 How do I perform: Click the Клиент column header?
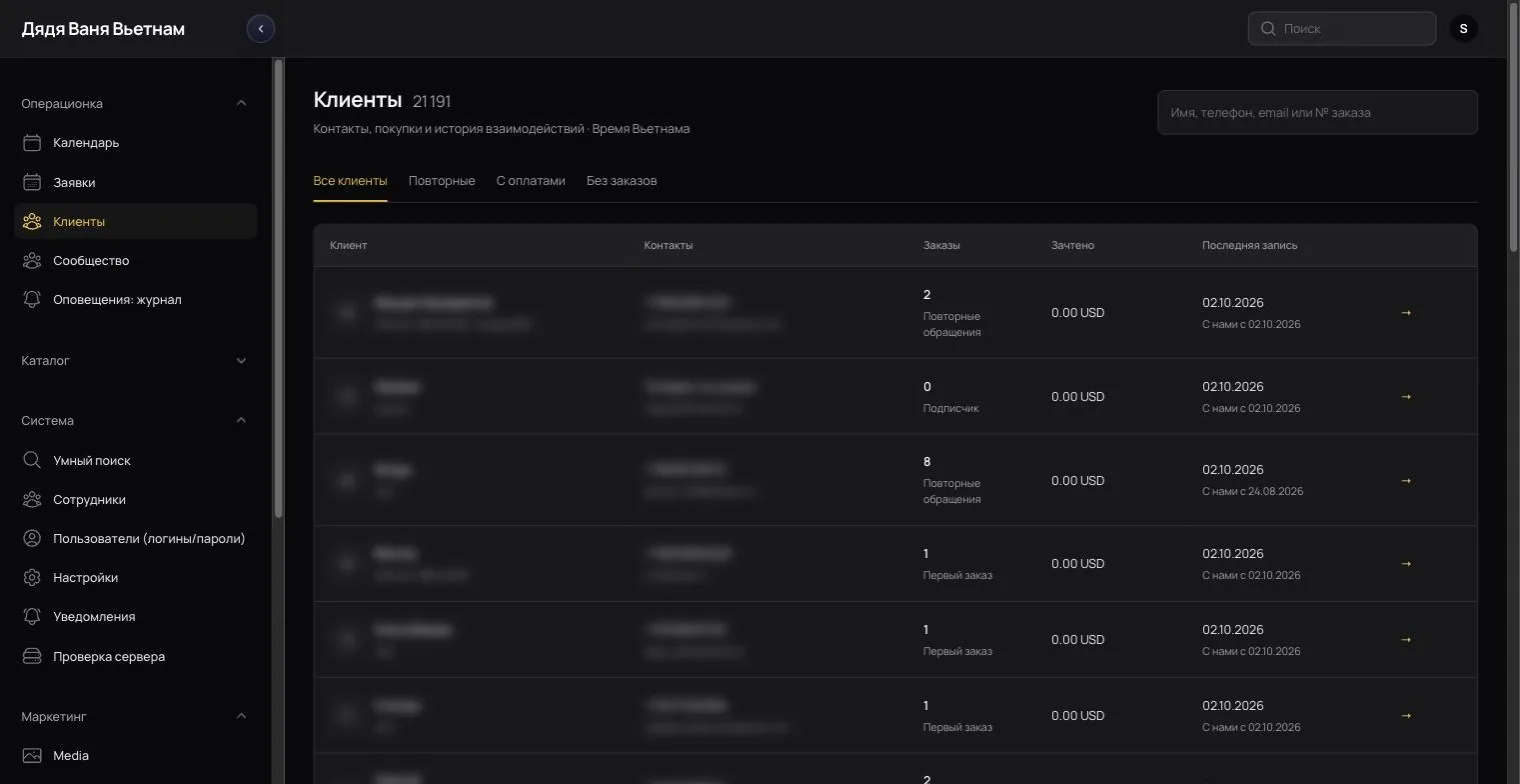(349, 245)
